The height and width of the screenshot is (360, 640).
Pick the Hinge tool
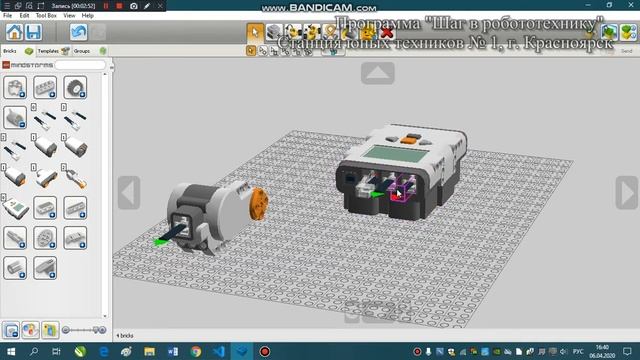(x=293, y=32)
